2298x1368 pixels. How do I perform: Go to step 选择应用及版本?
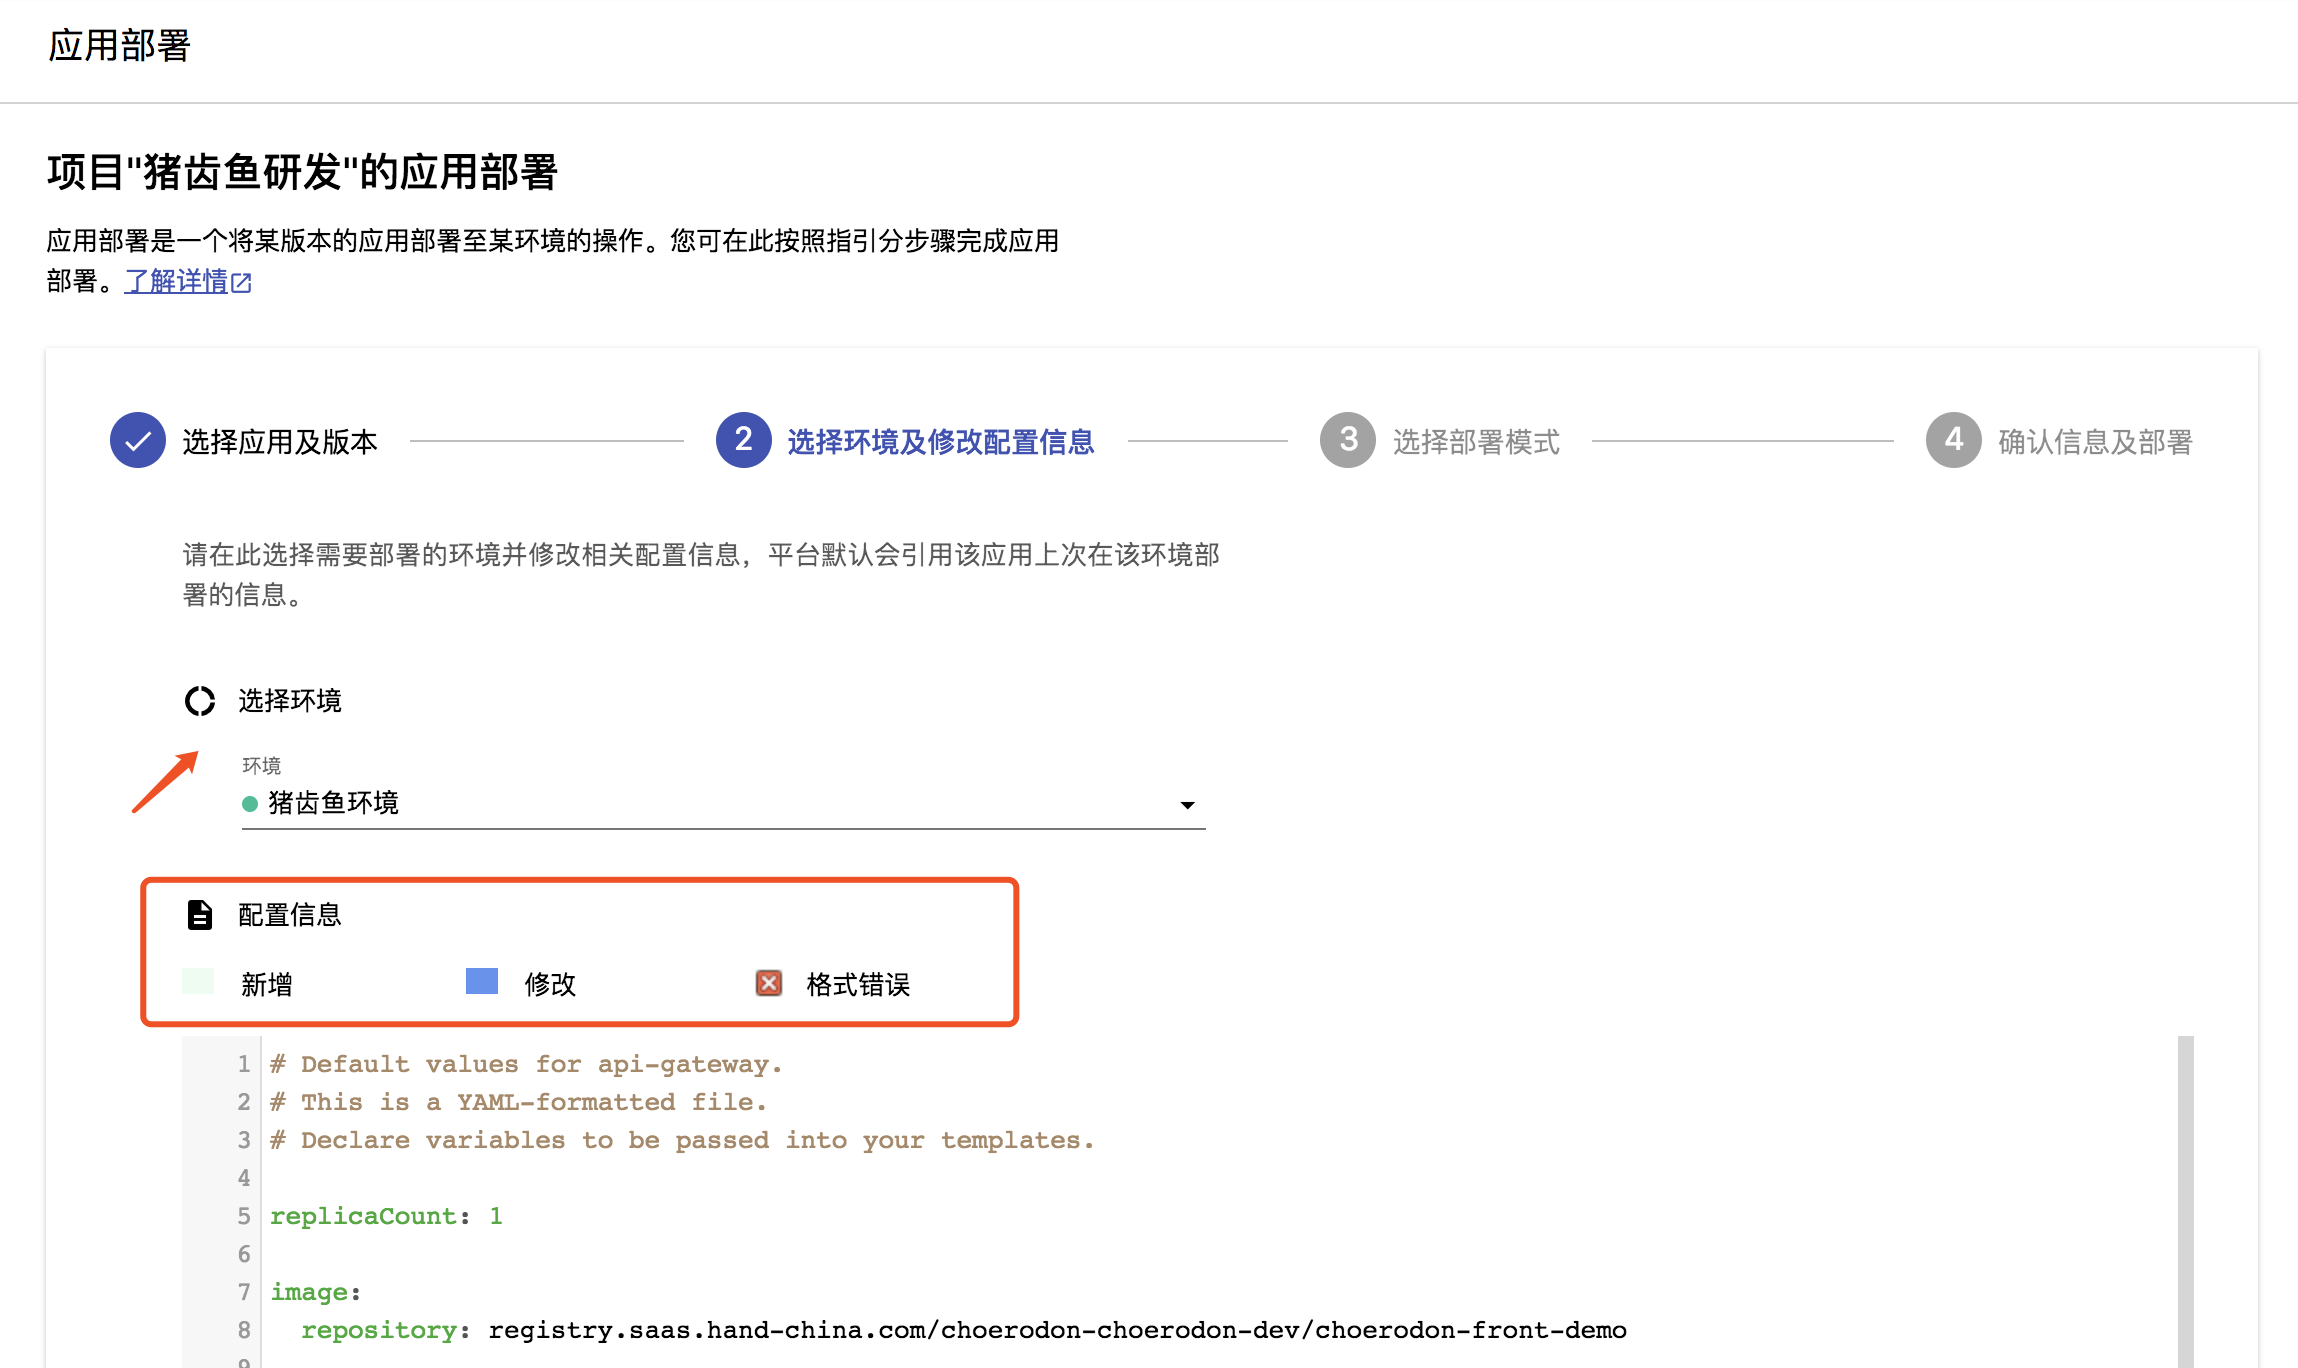pyautogui.click(x=280, y=441)
